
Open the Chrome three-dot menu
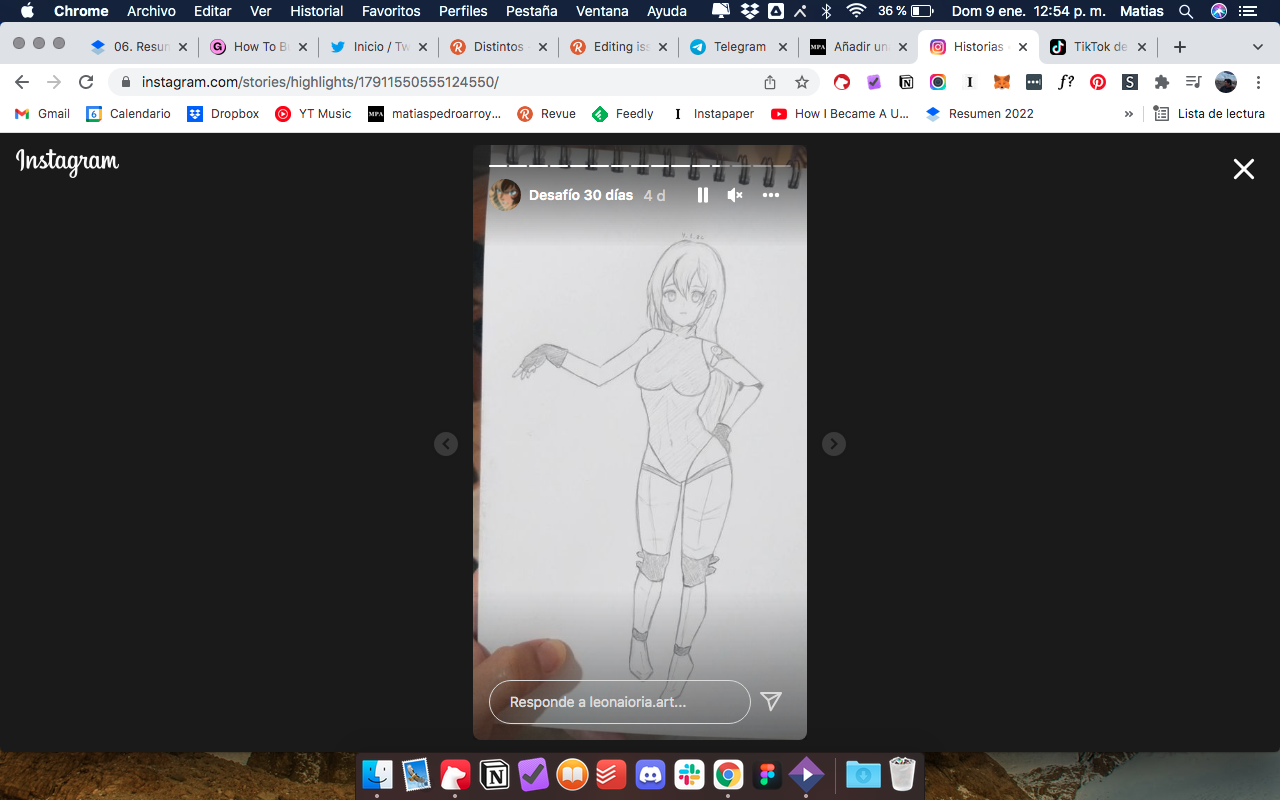pyautogui.click(x=1258, y=82)
